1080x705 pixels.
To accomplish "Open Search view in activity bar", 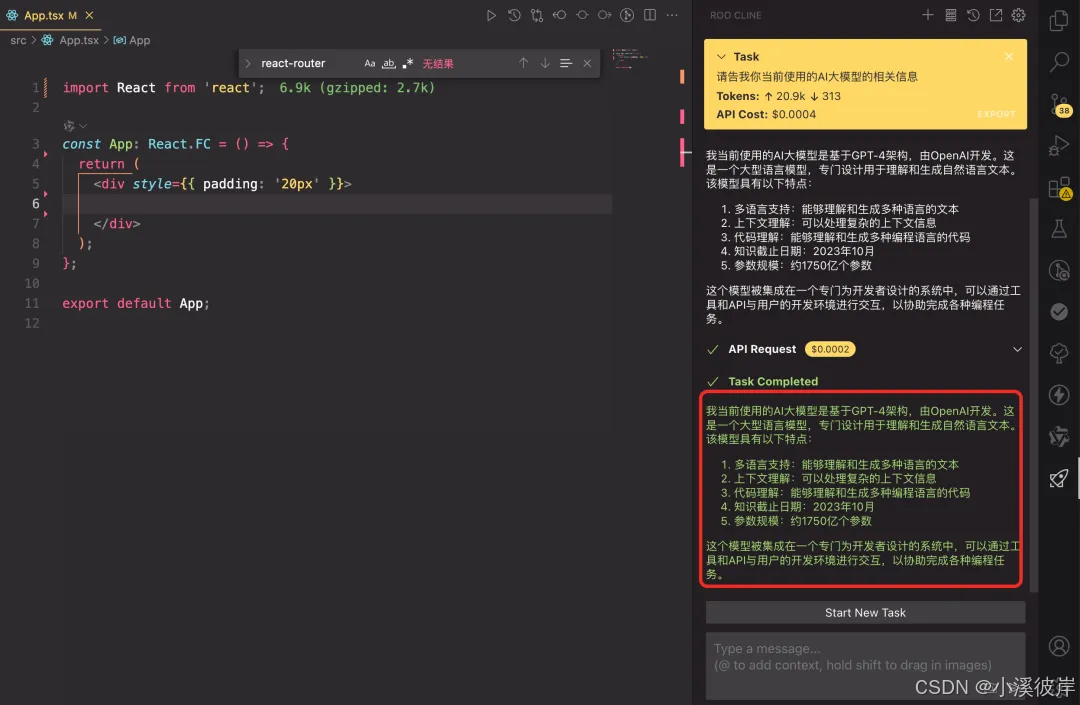I will click(x=1059, y=62).
